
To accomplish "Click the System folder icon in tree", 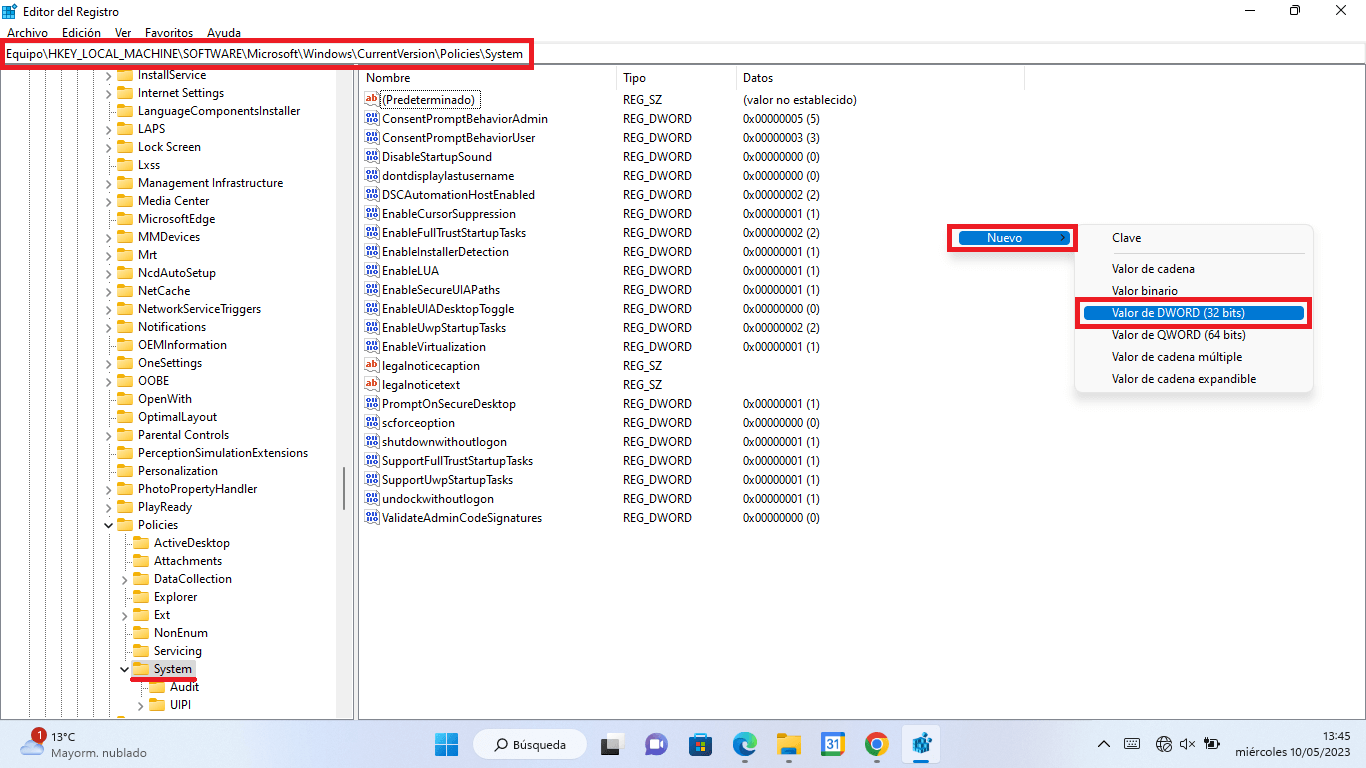I will [141, 669].
